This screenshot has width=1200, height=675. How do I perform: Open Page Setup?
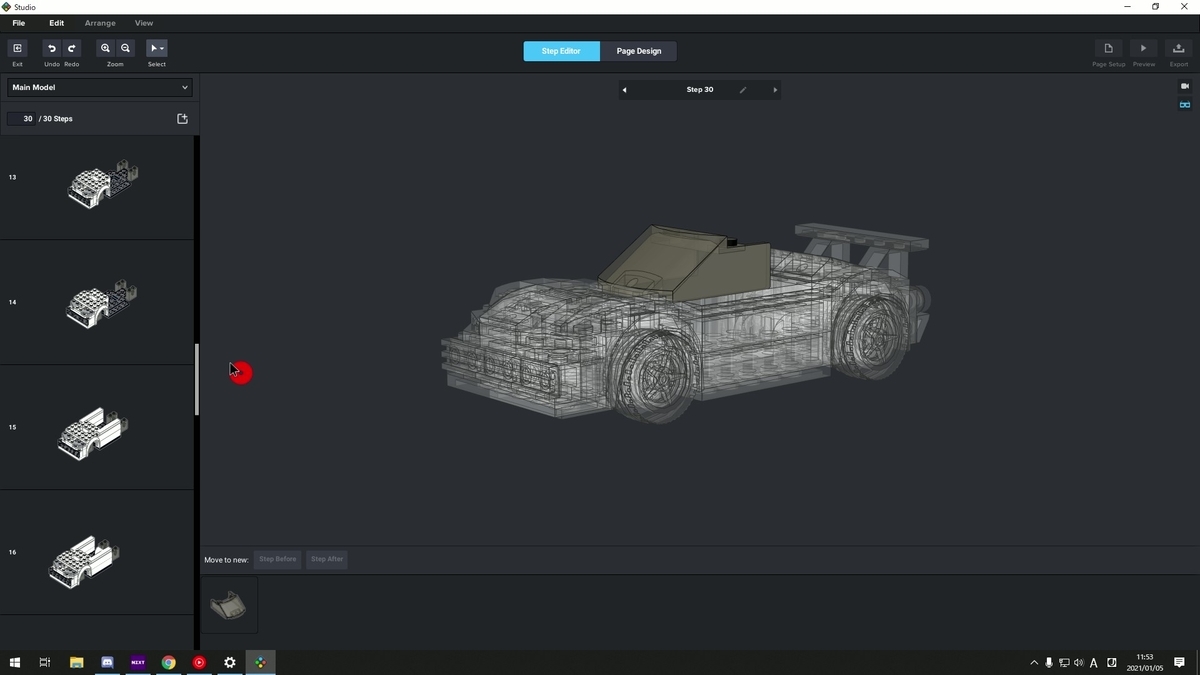click(1108, 48)
